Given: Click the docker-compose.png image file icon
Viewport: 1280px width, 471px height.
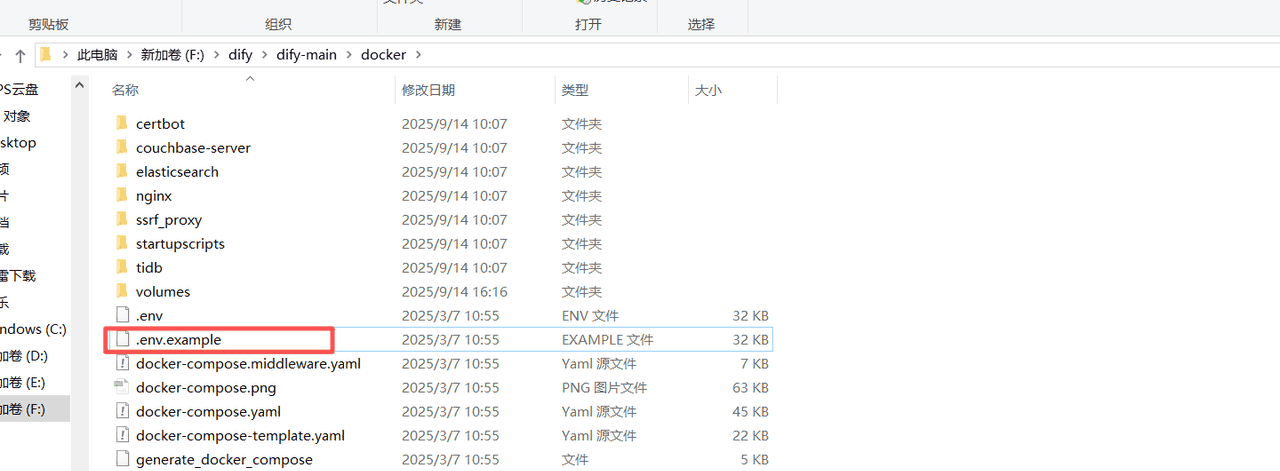Looking at the screenshot, I should click(122, 388).
